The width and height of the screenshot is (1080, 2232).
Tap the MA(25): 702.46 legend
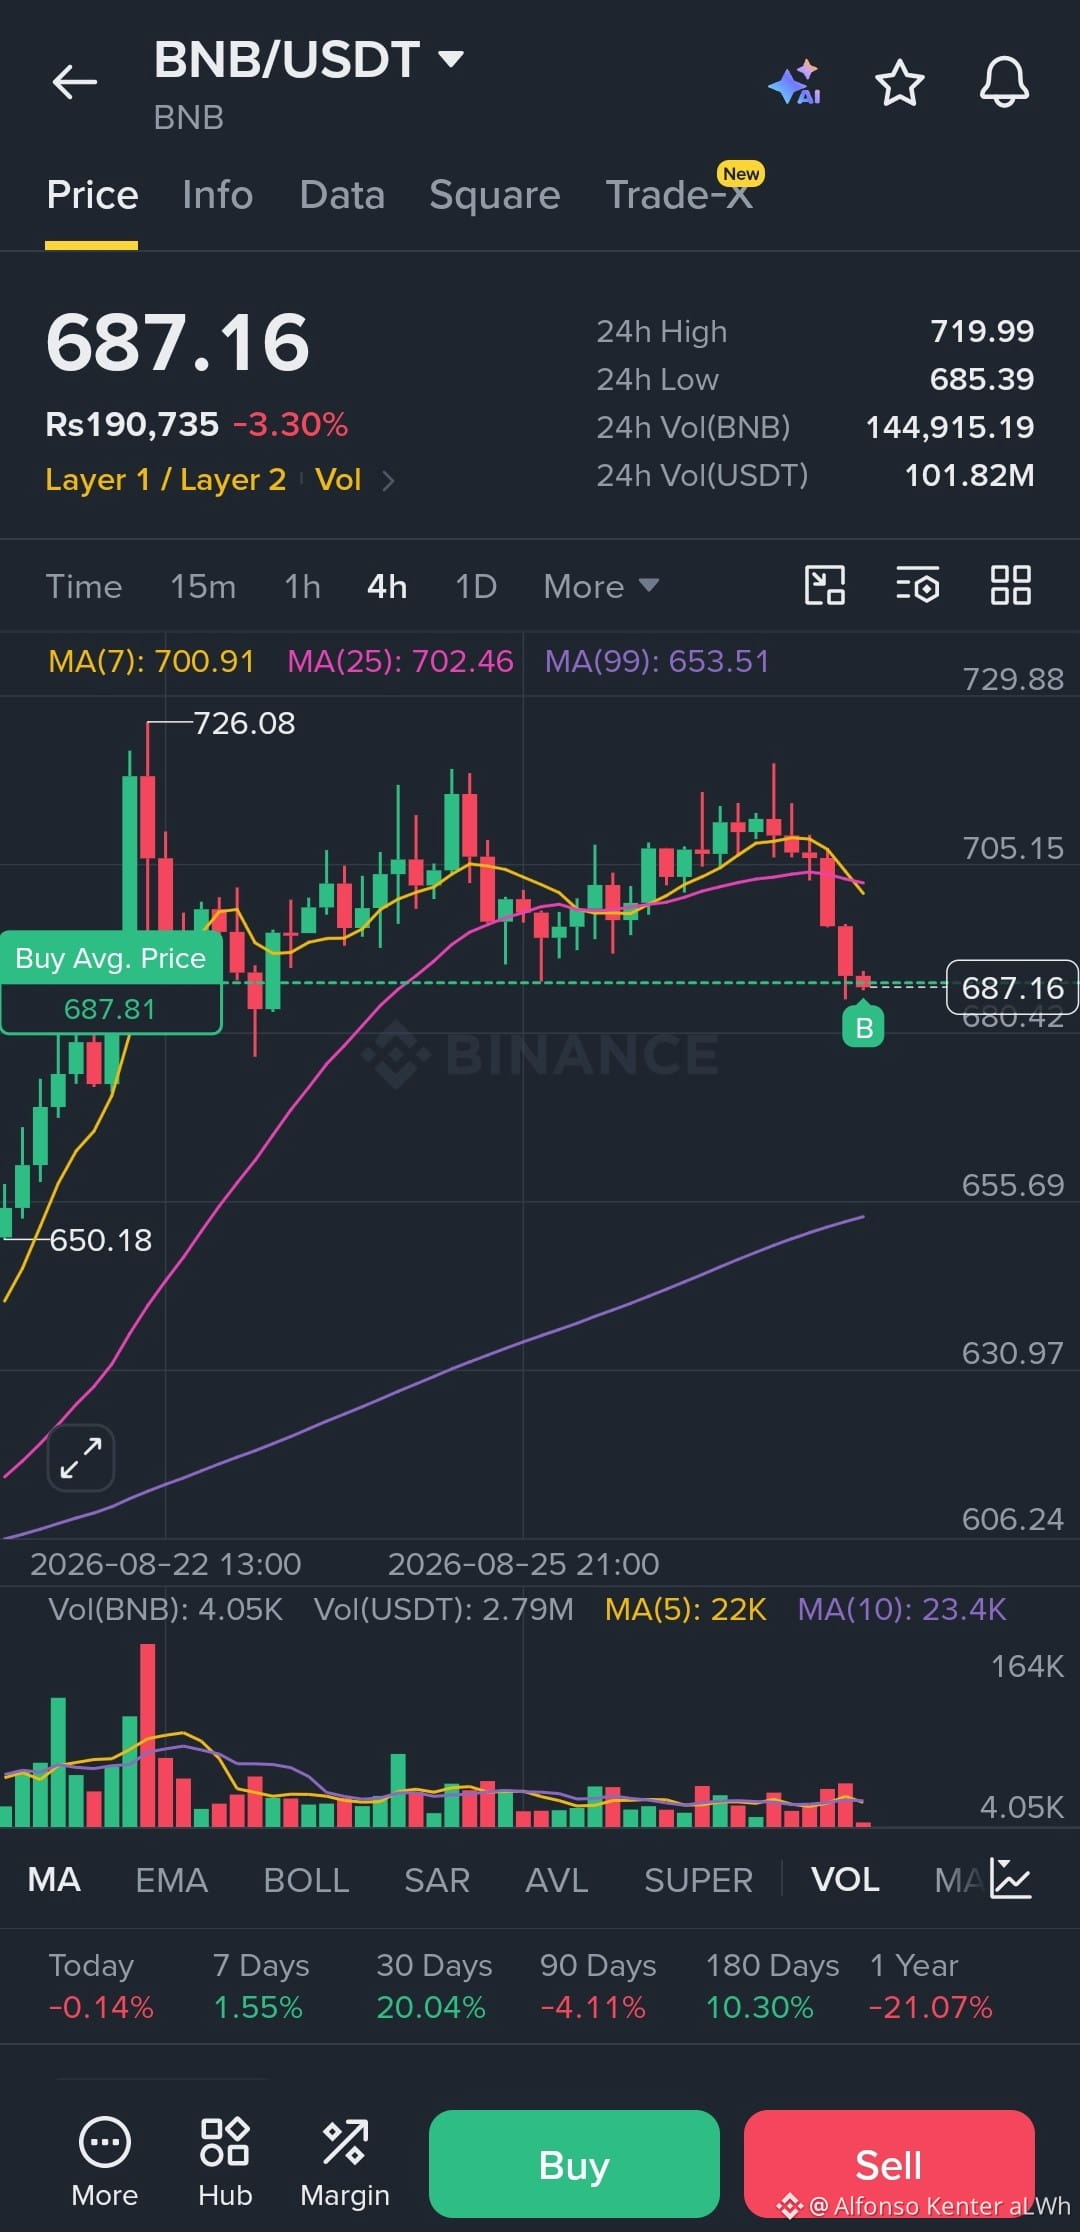[400, 661]
